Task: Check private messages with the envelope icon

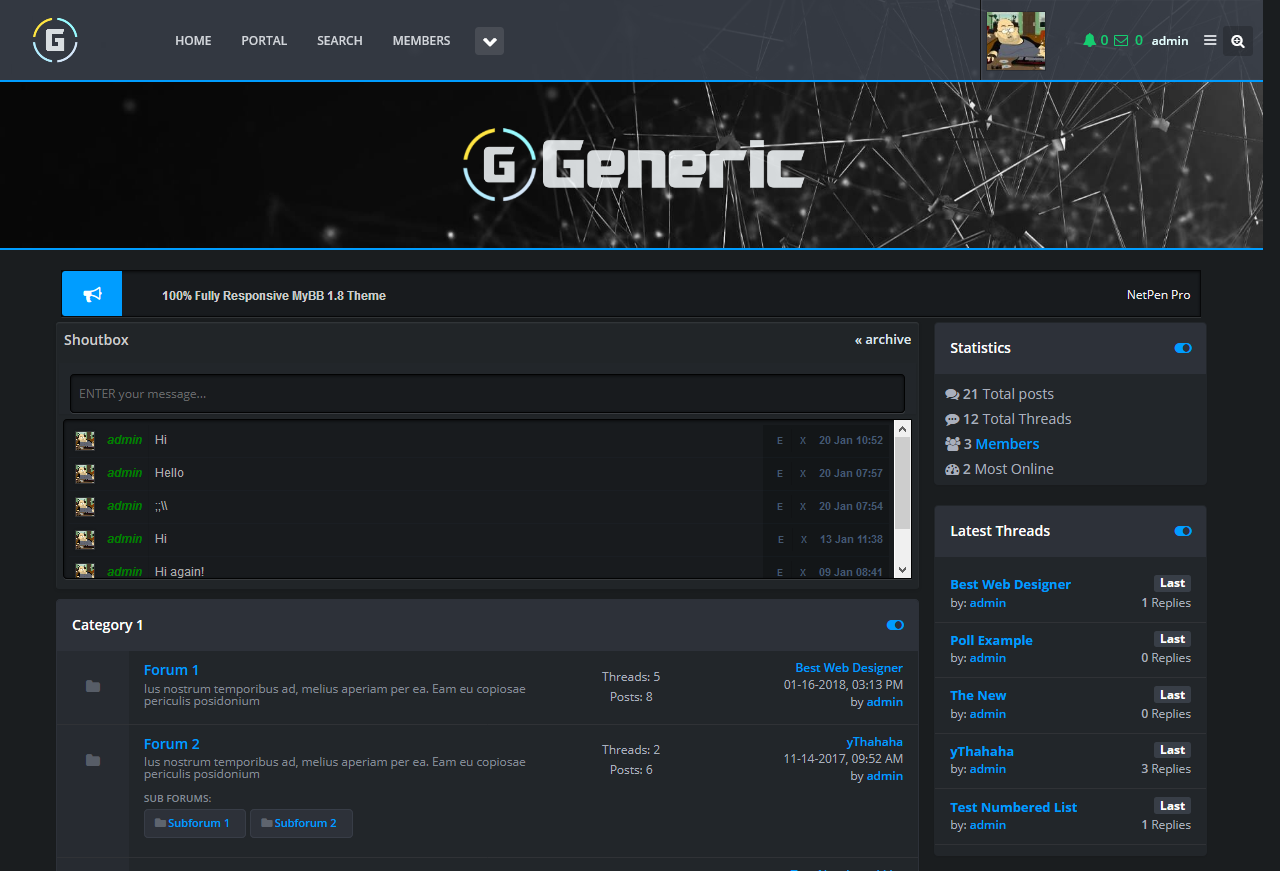Action: [x=1119, y=40]
